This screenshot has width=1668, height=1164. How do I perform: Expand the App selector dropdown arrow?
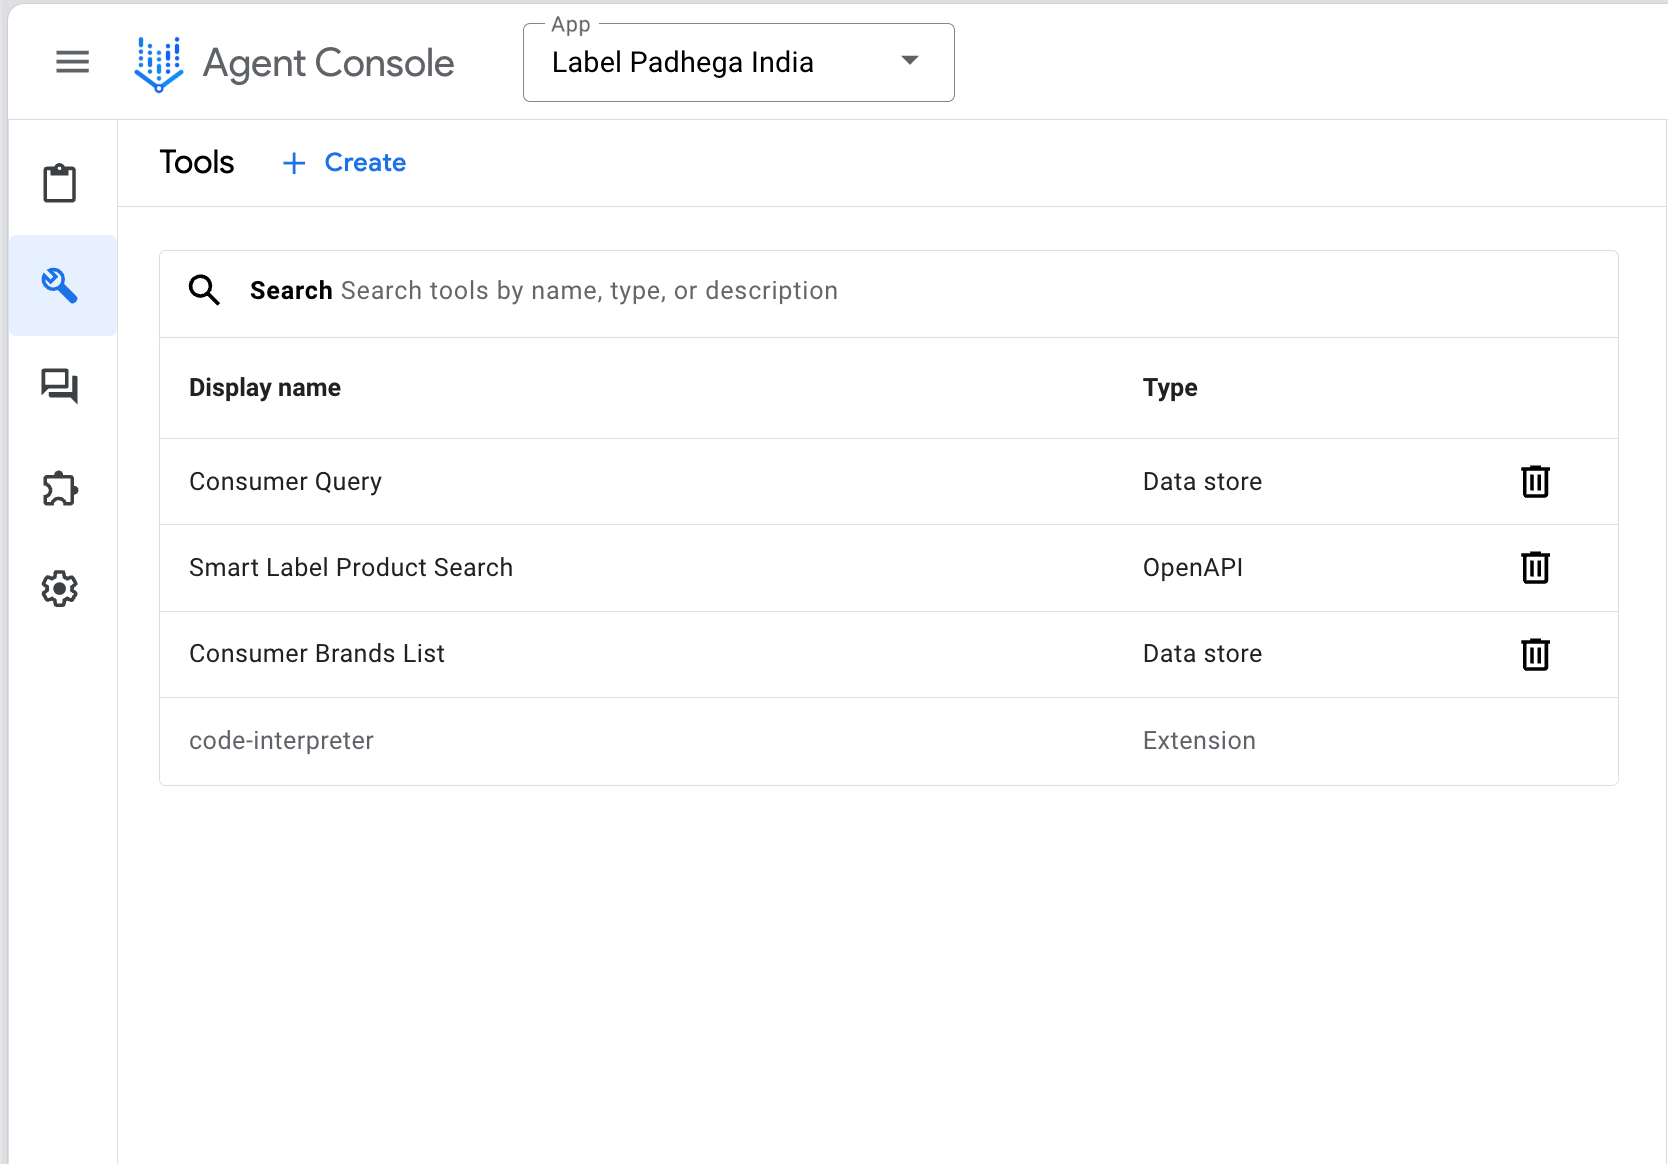pyautogui.click(x=910, y=61)
